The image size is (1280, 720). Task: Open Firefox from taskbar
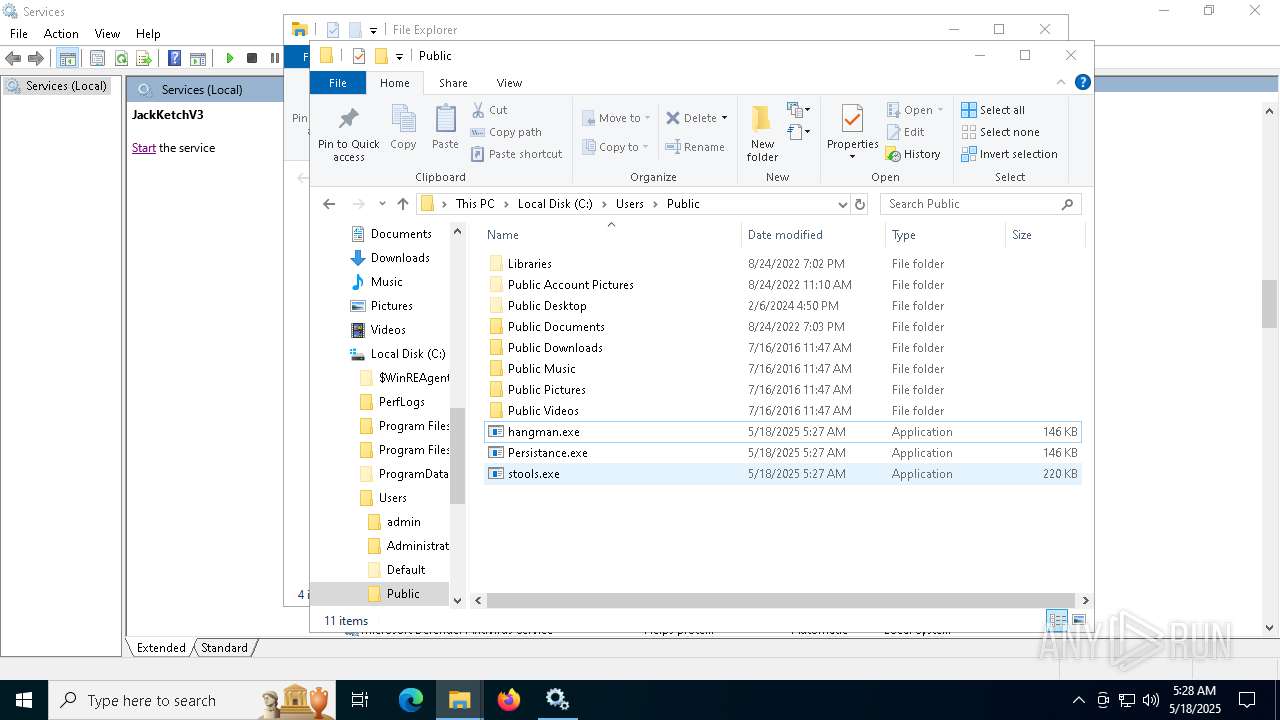coord(509,700)
